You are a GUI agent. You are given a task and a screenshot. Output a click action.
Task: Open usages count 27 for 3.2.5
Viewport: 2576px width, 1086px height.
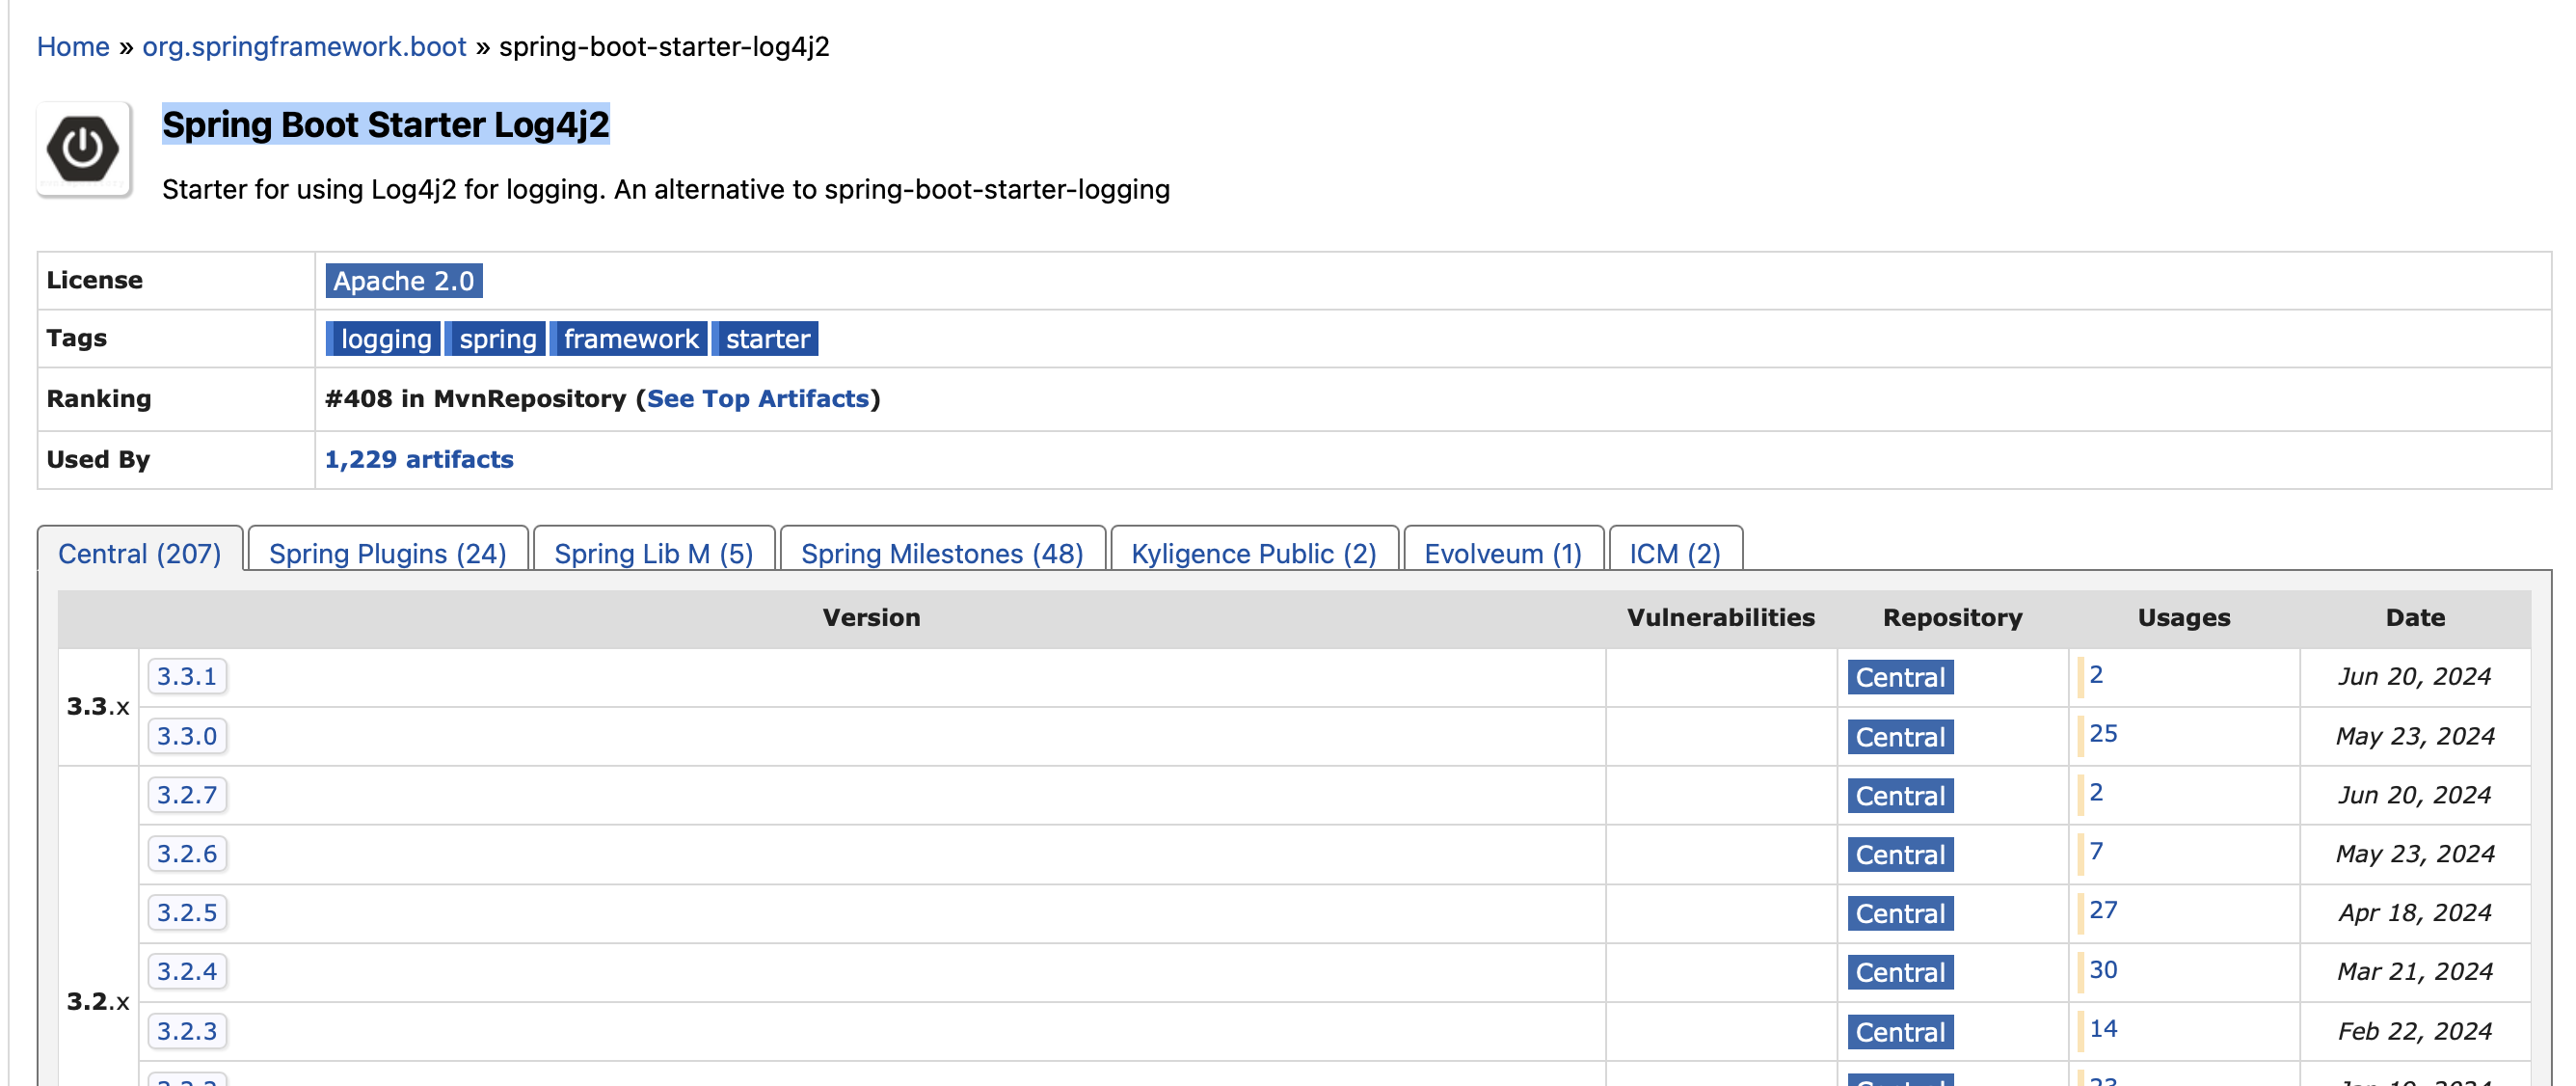[x=2103, y=910]
